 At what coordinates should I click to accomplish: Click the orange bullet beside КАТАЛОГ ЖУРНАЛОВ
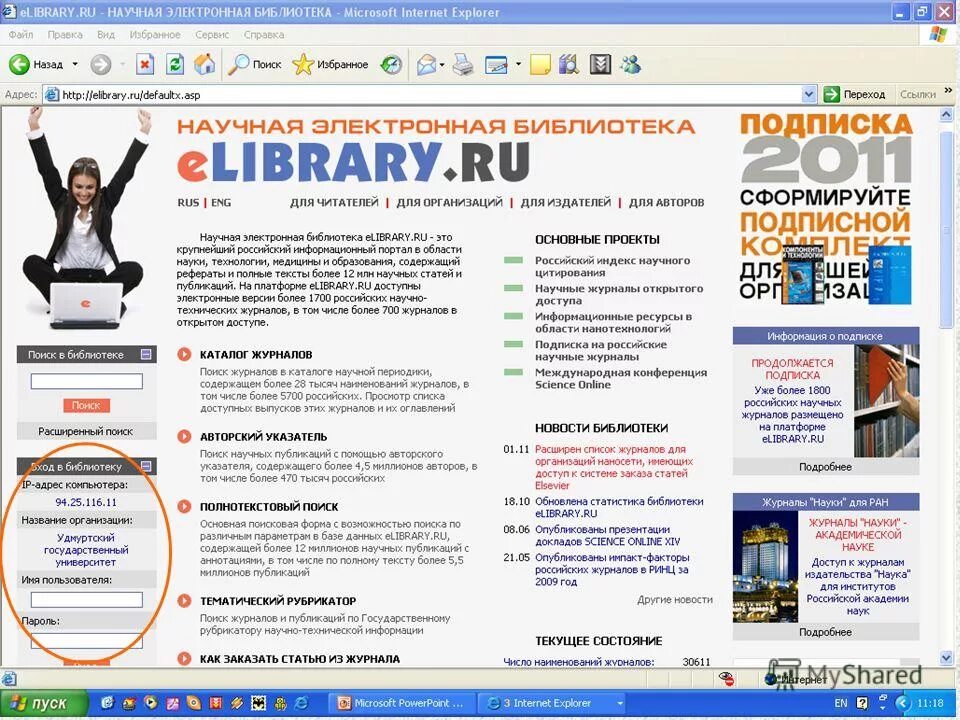(x=184, y=354)
